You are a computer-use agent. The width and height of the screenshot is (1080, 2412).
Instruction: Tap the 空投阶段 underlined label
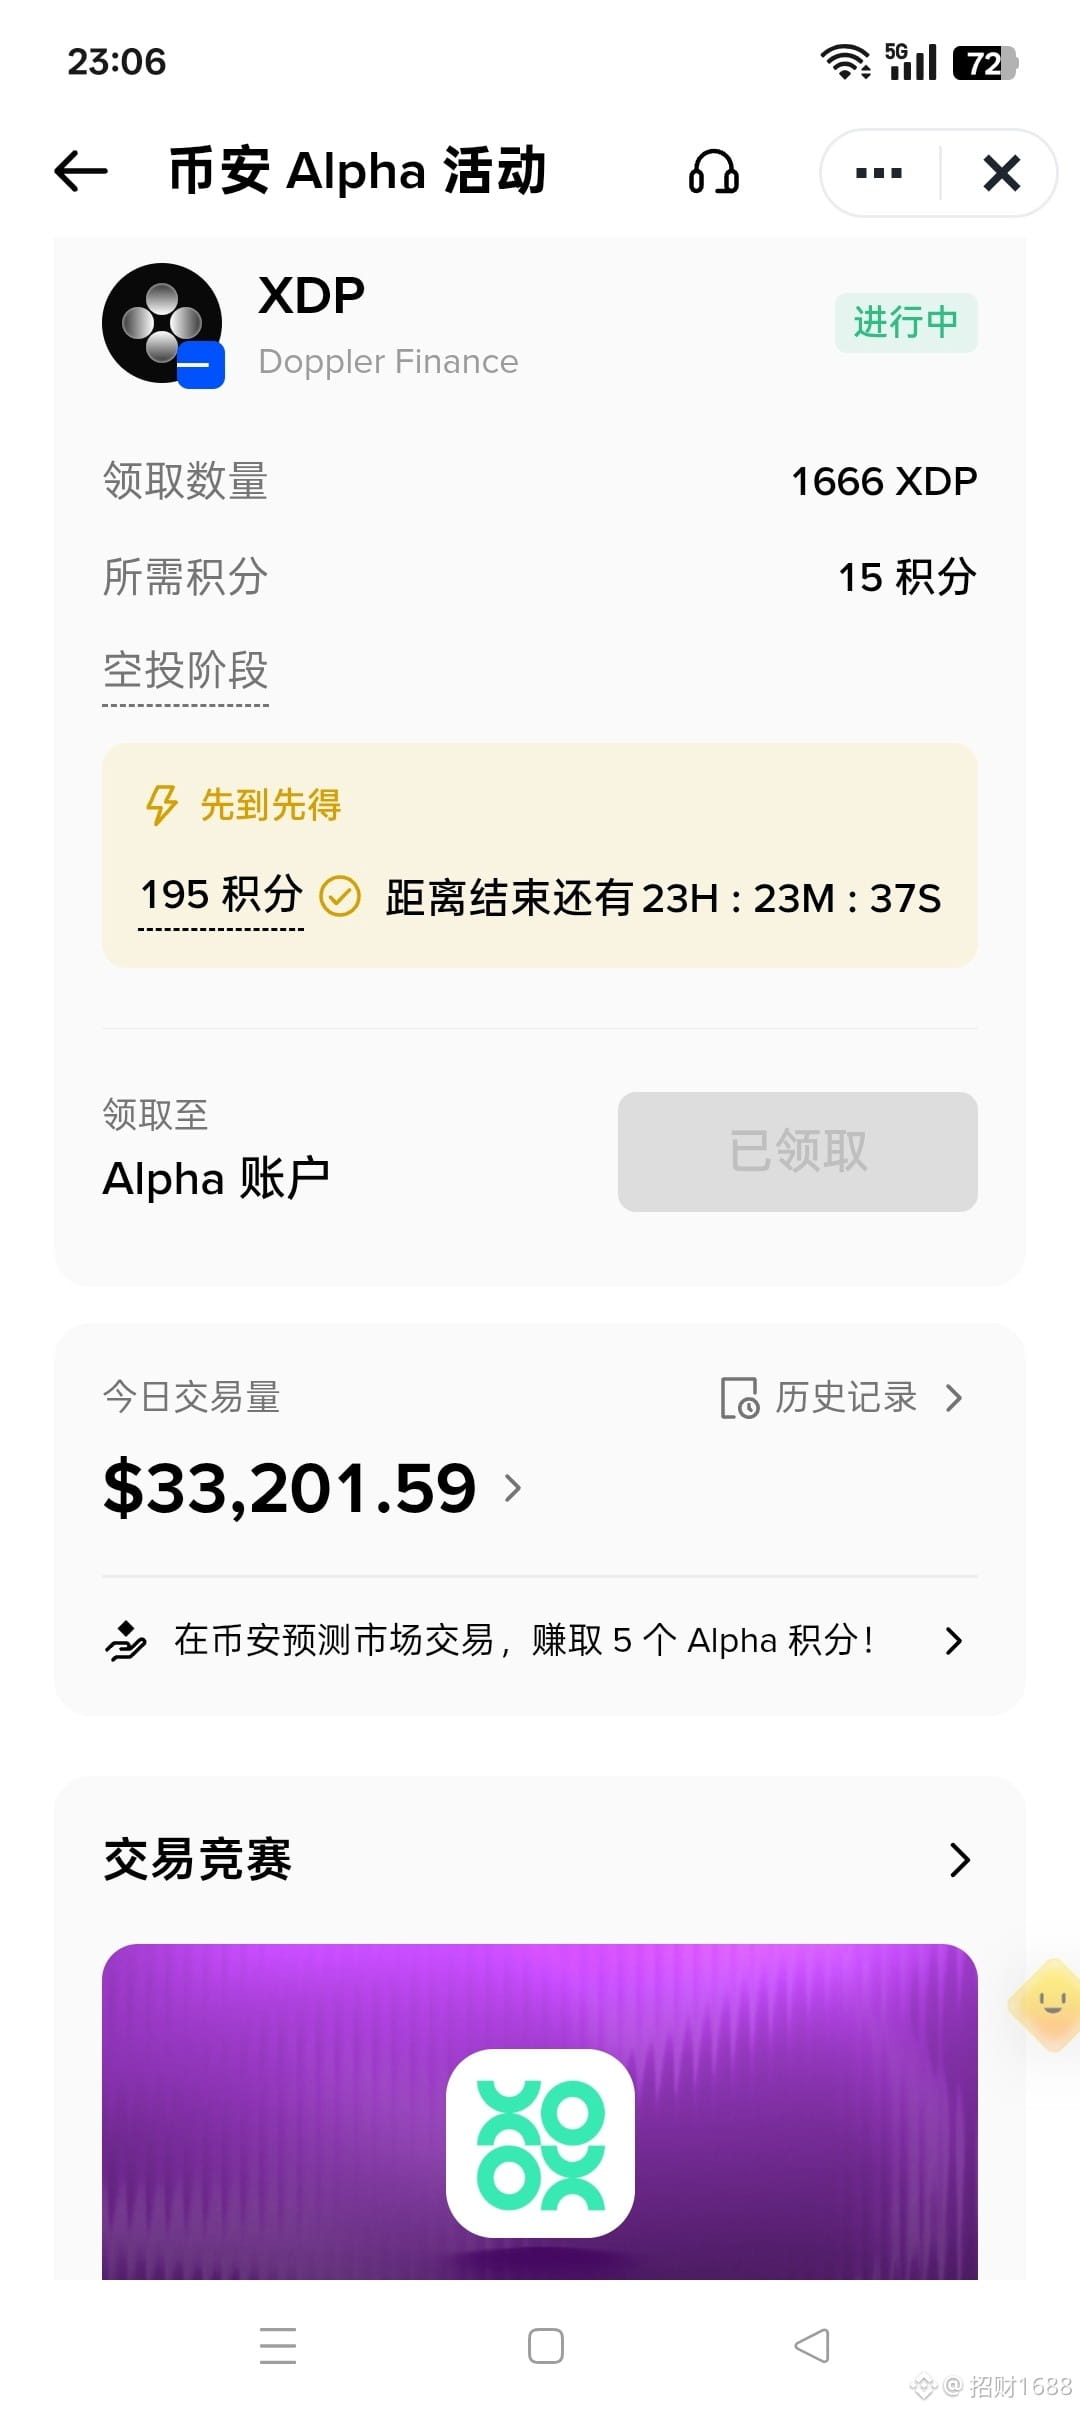[186, 671]
